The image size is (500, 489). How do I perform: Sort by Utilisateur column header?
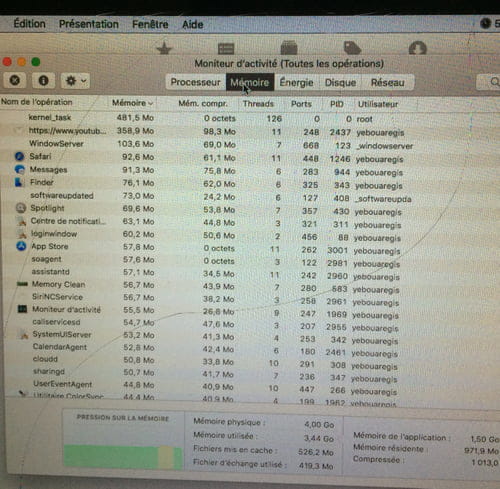click(378, 104)
